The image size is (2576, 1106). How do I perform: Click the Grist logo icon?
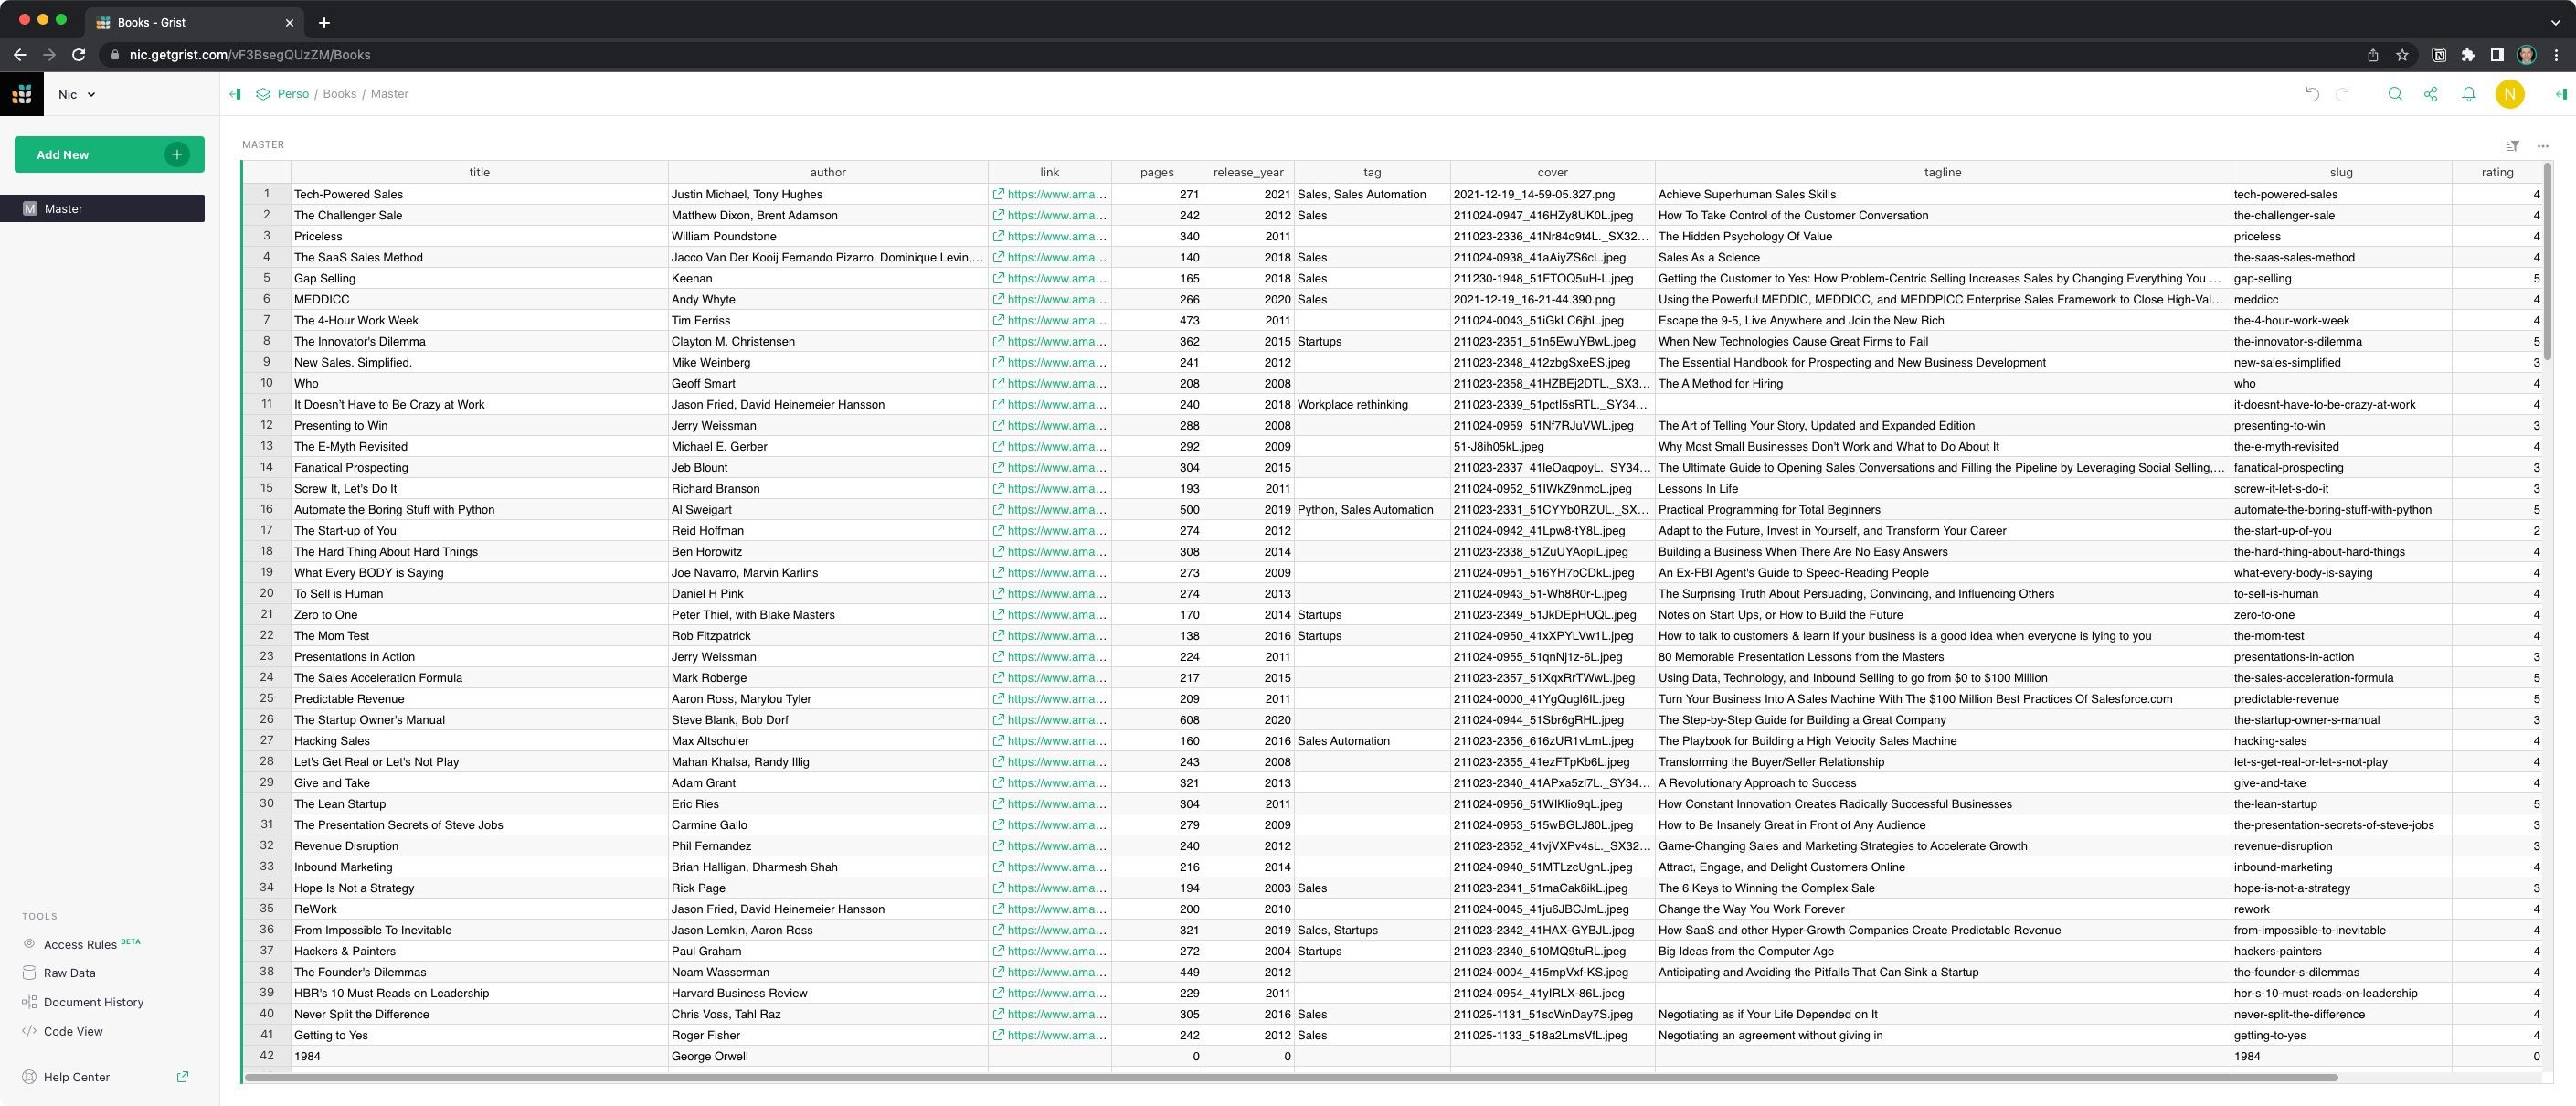coord(22,94)
